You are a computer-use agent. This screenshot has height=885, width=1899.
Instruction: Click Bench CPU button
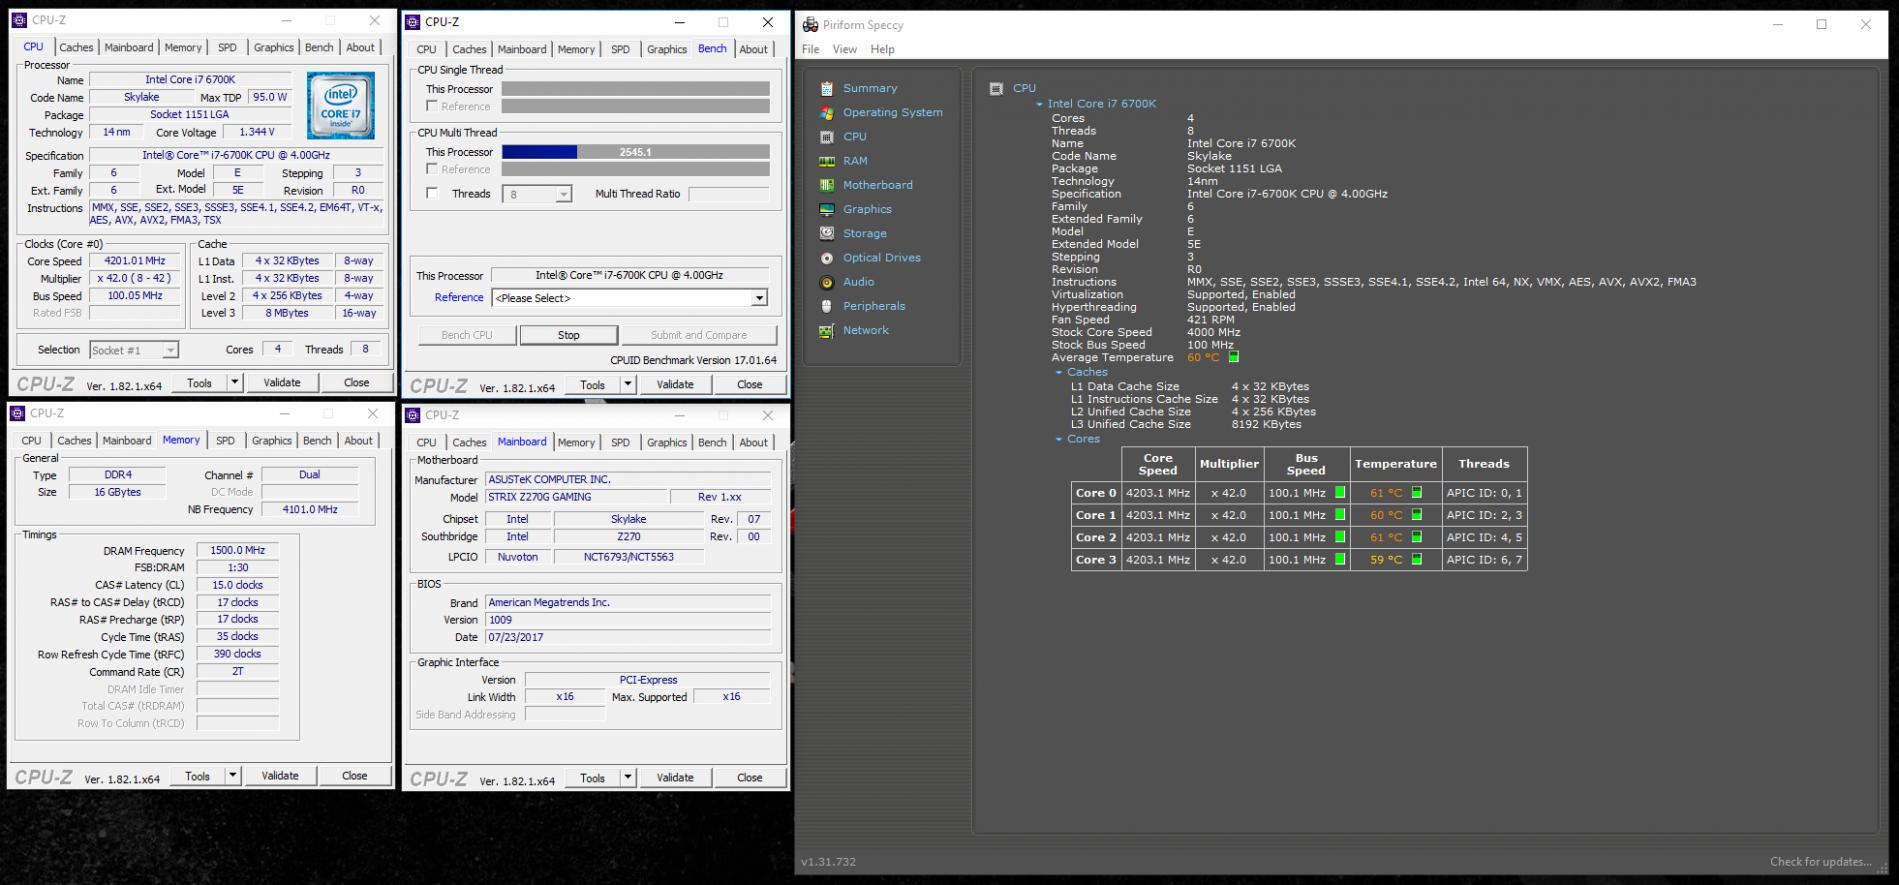467,335
